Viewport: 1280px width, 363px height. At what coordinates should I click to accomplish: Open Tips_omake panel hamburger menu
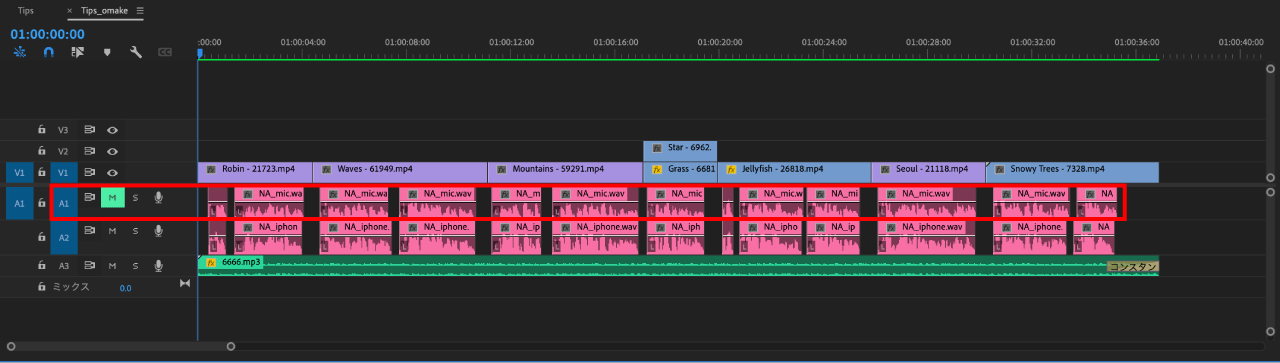coord(140,10)
